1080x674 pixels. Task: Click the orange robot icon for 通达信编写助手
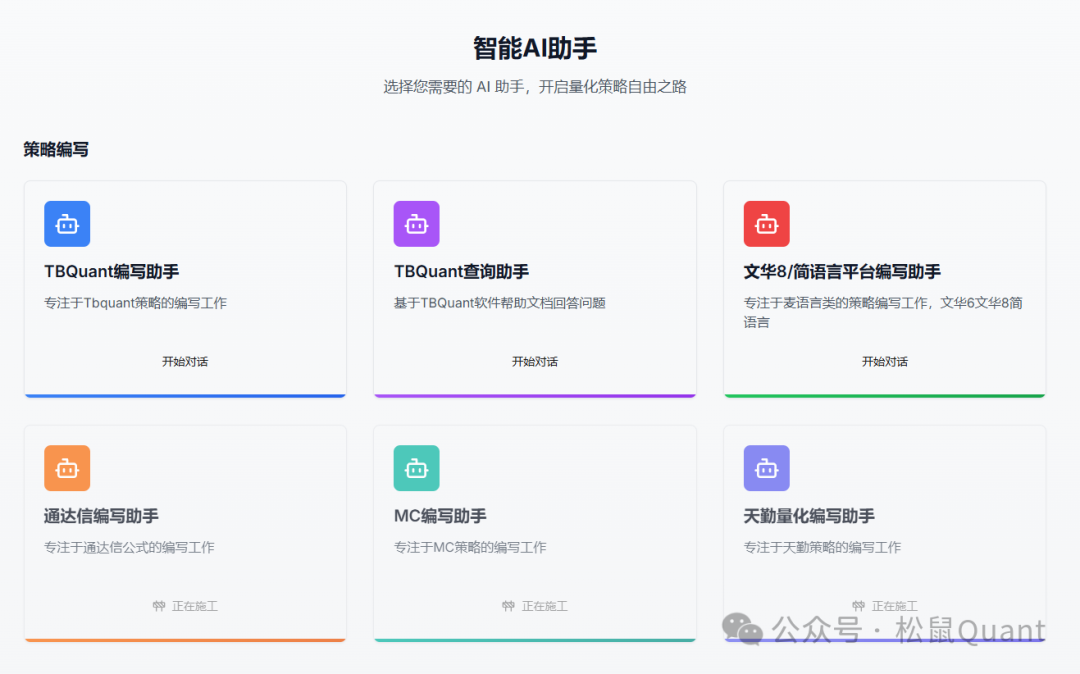[67, 468]
